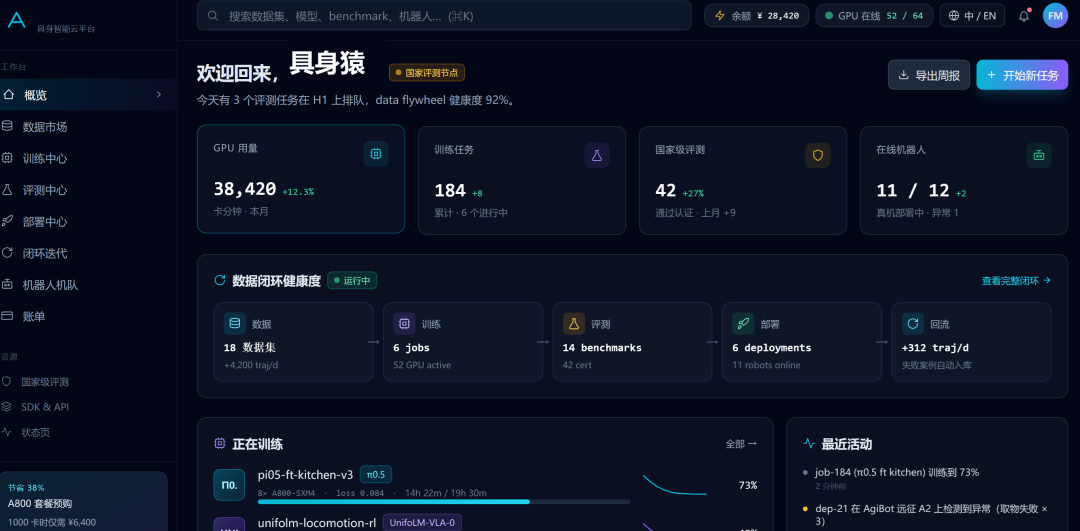Click the 账单 card icon in the sidebar
The image size is (1080, 531).
click(8, 316)
